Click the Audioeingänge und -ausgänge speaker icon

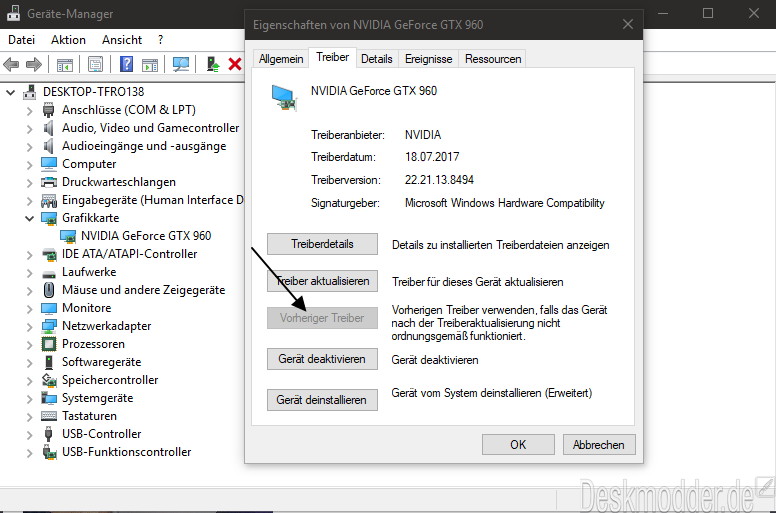pos(48,146)
